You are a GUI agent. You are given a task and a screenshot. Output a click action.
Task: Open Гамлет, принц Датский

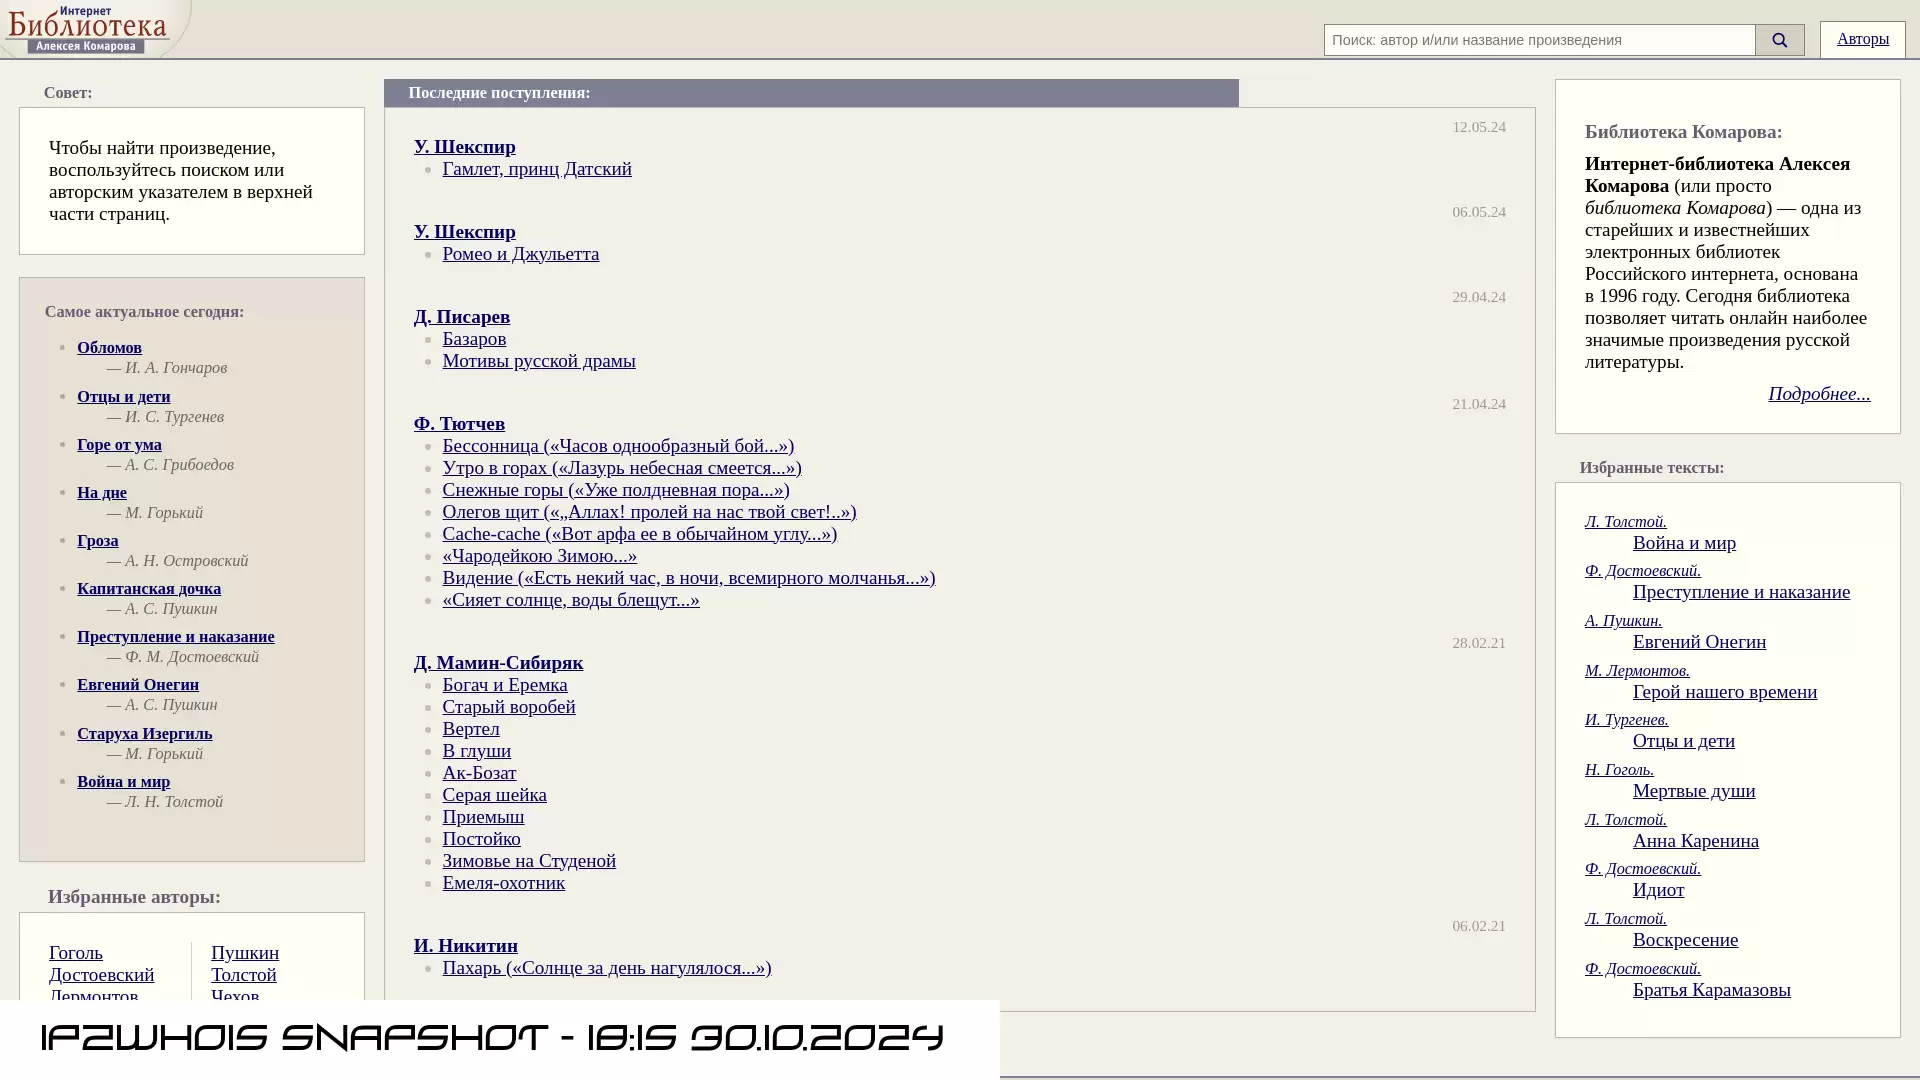point(537,169)
